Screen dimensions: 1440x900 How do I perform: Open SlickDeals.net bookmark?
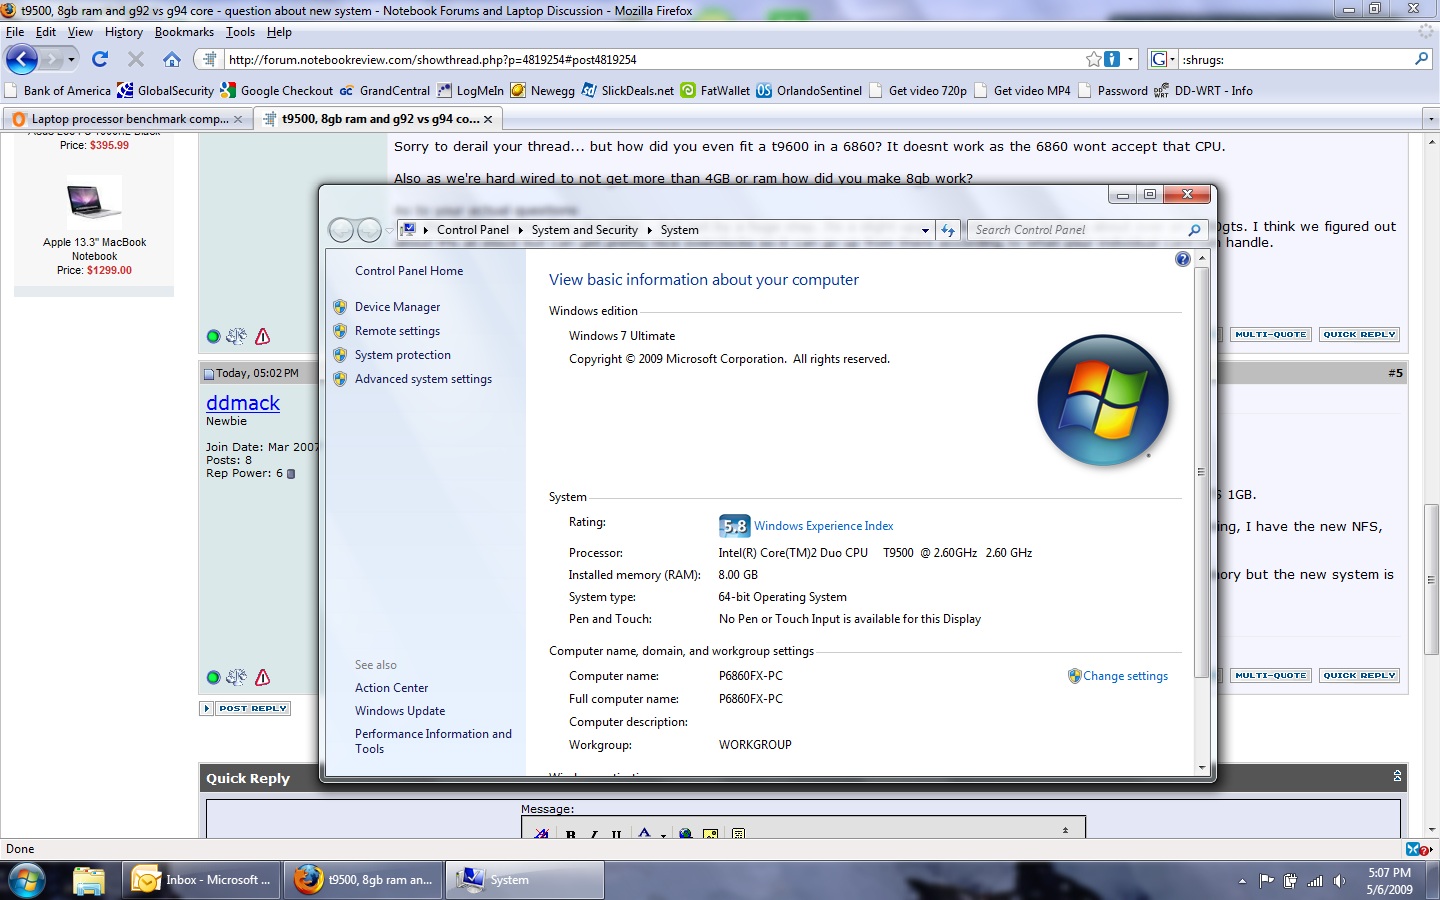pos(628,90)
